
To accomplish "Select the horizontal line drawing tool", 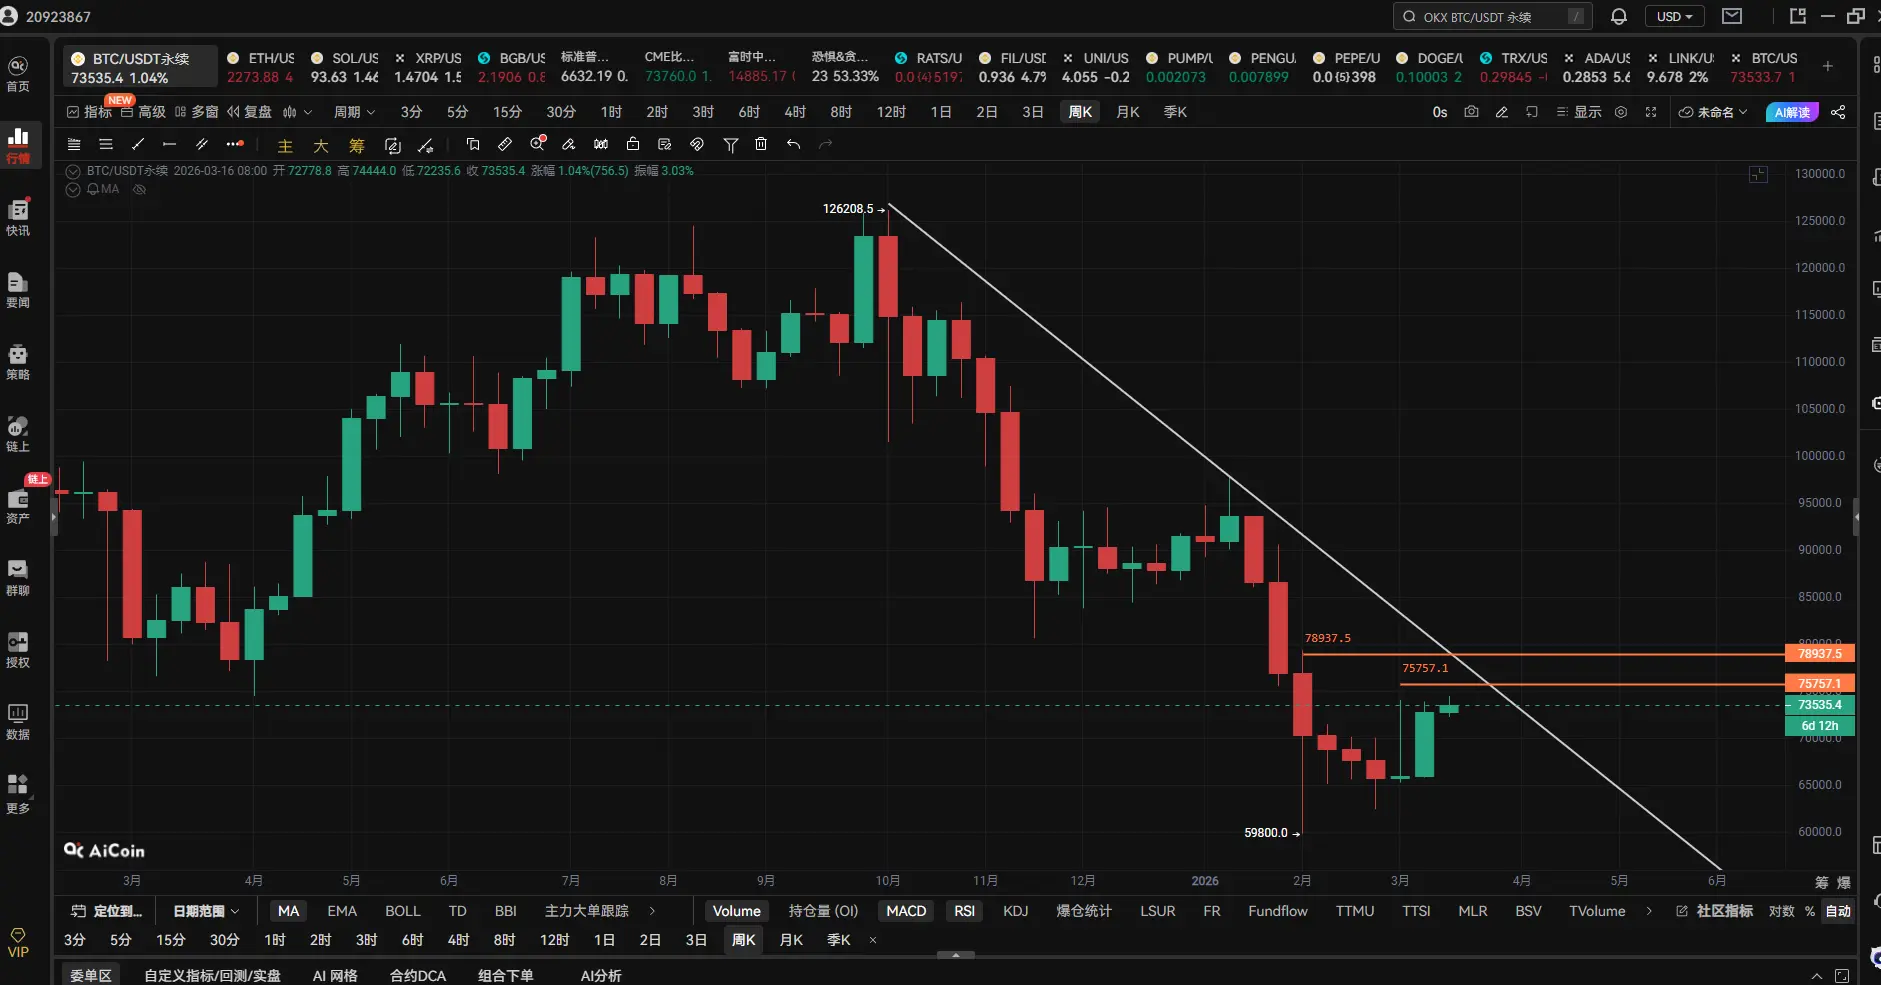I will pyautogui.click(x=169, y=144).
